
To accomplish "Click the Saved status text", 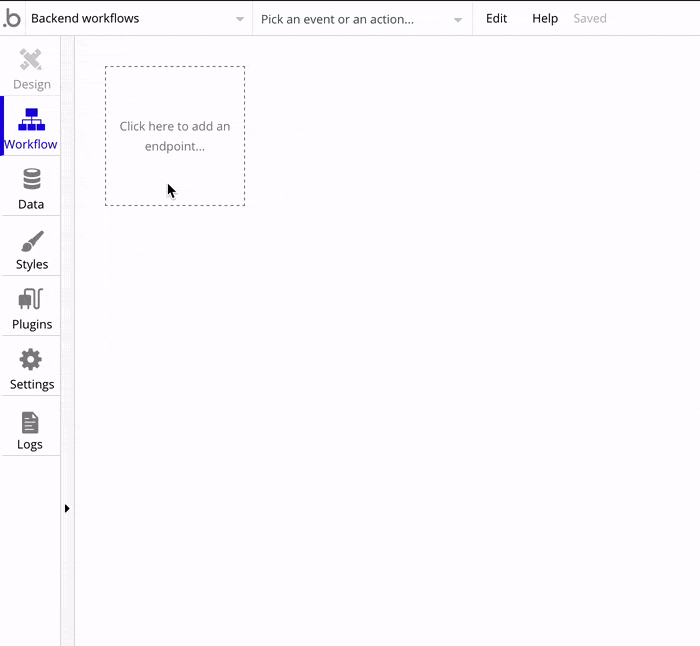I will (x=590, y=18).
